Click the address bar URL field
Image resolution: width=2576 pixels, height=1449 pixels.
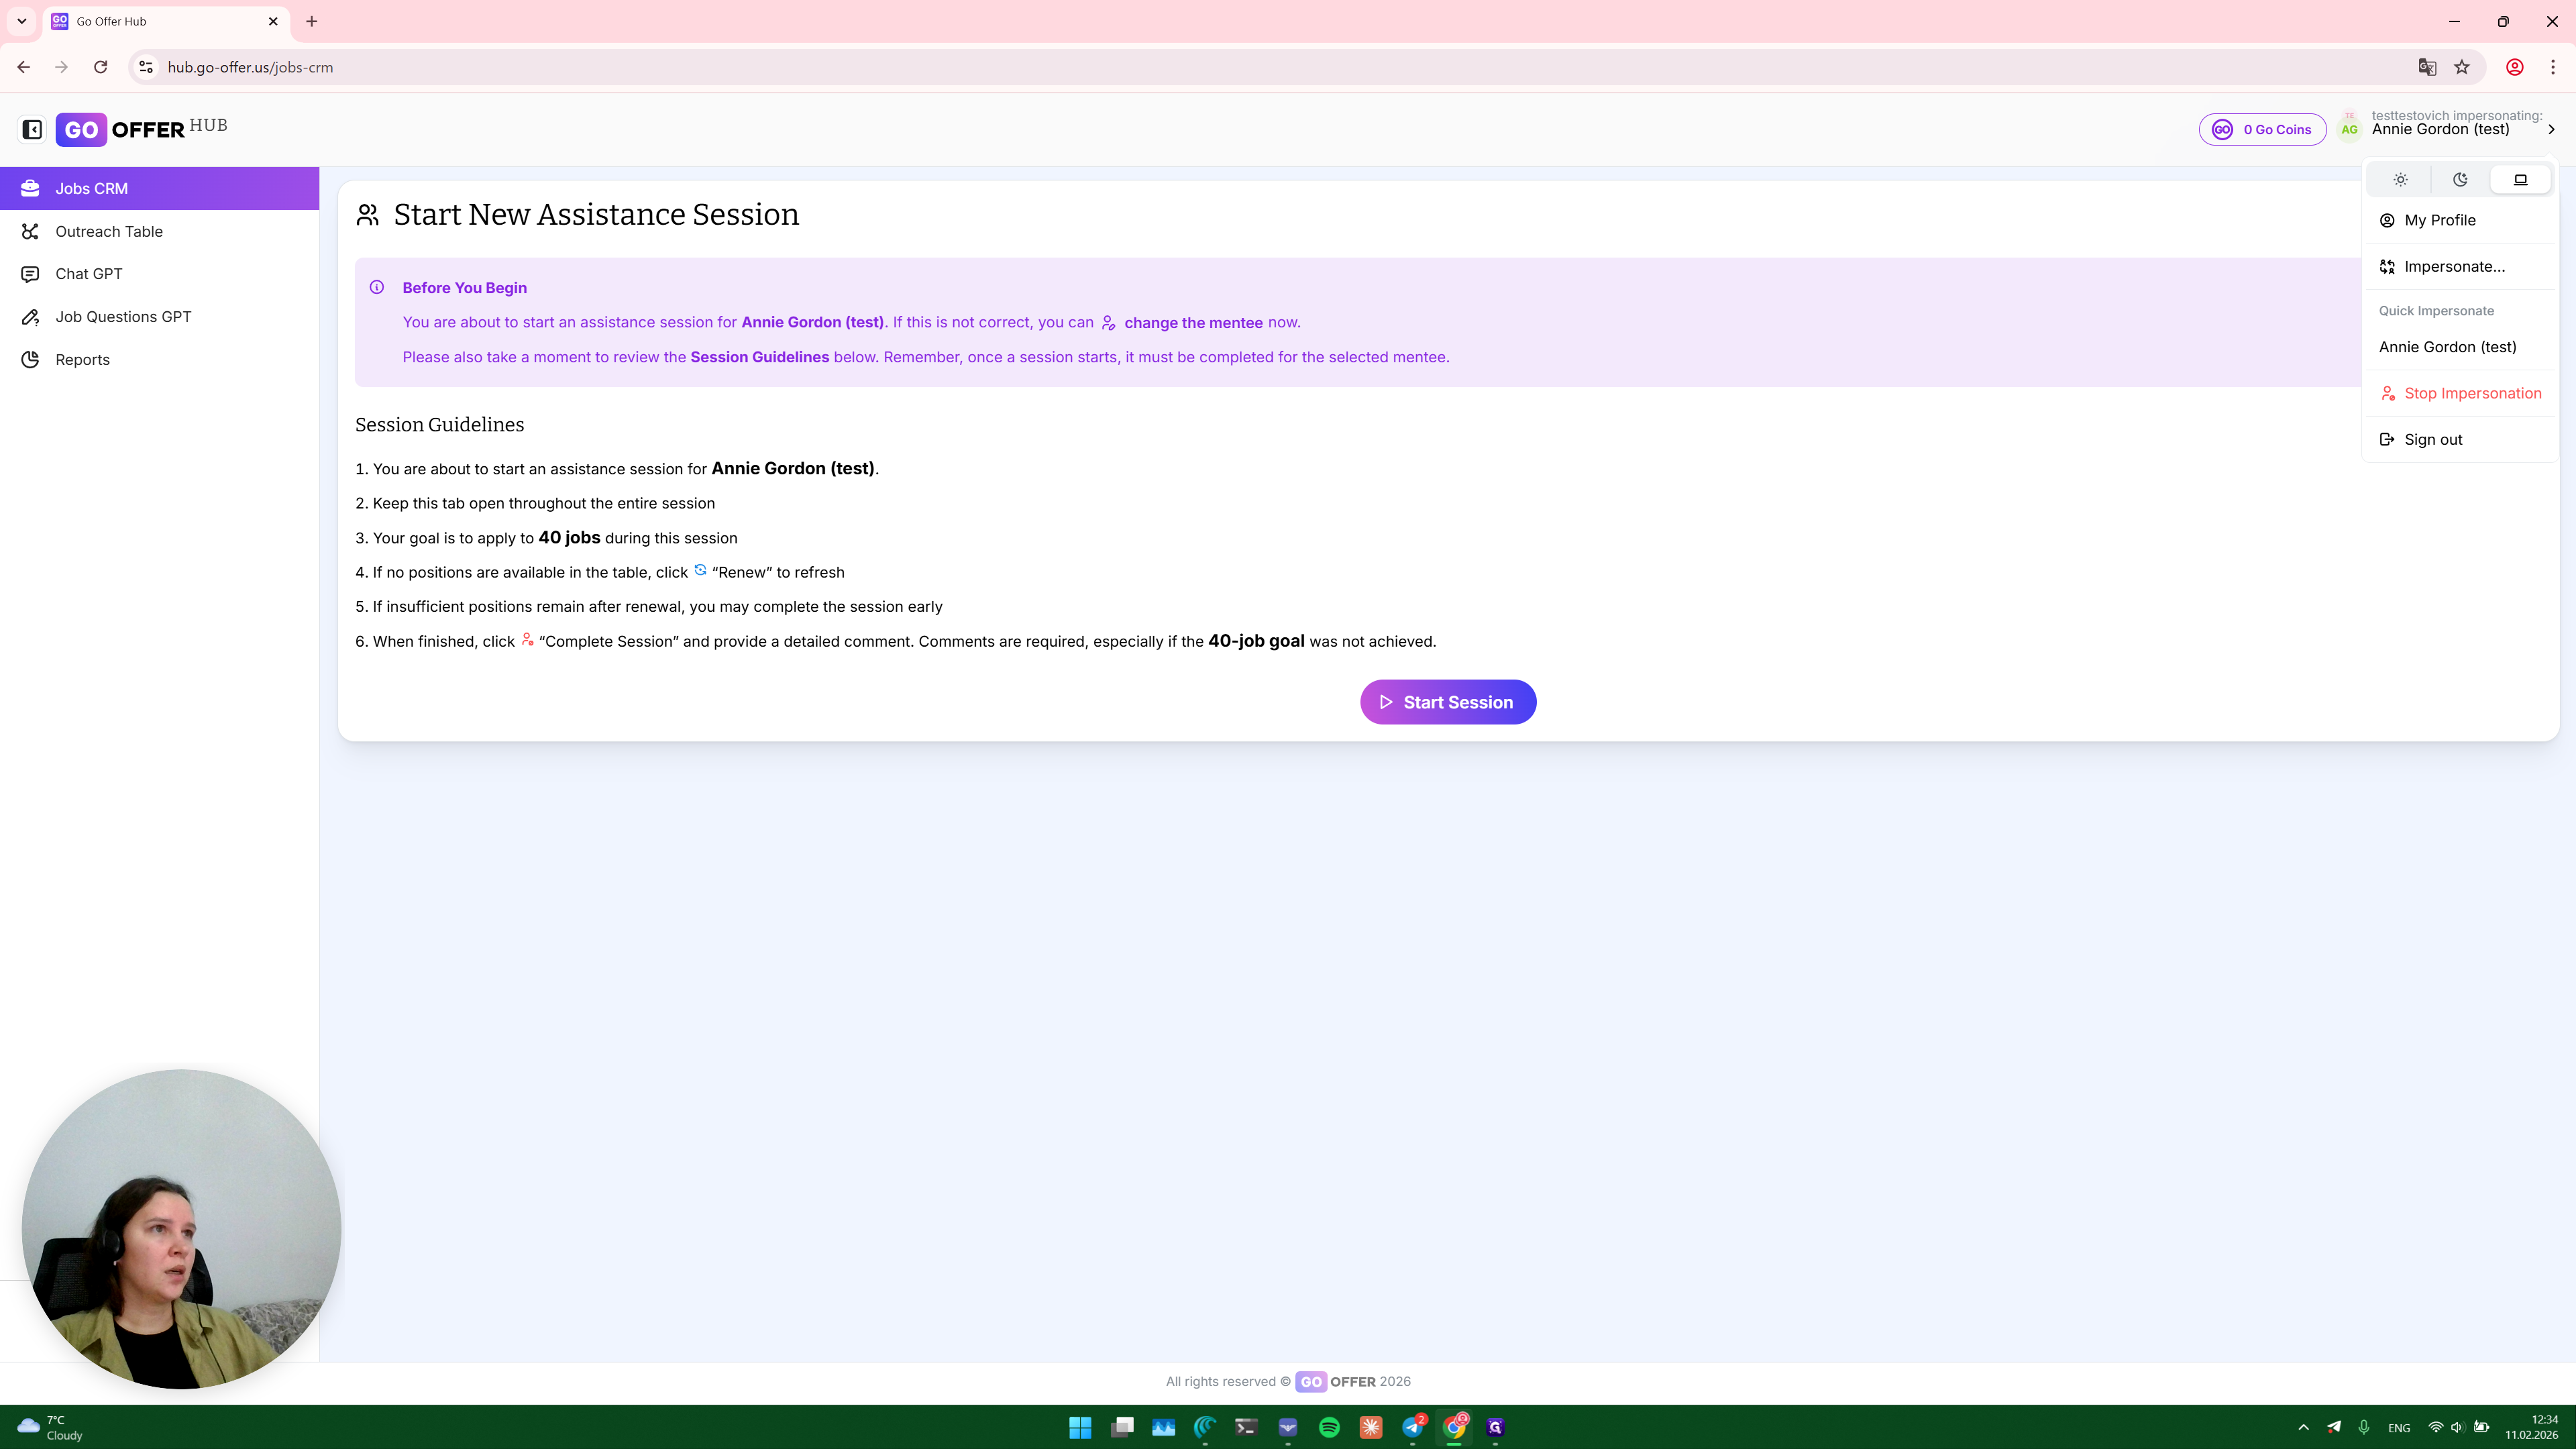pyautogui.click(x=1200, y=67)
